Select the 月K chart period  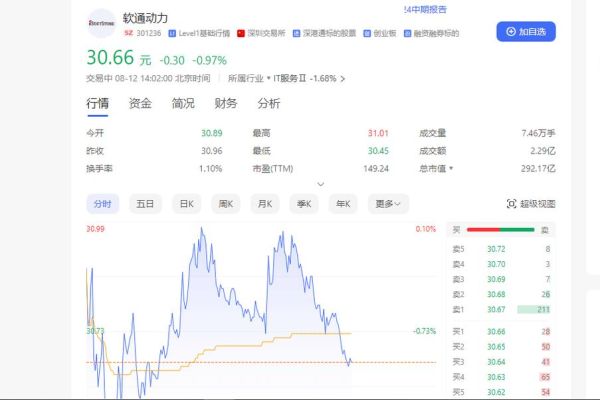265,204
